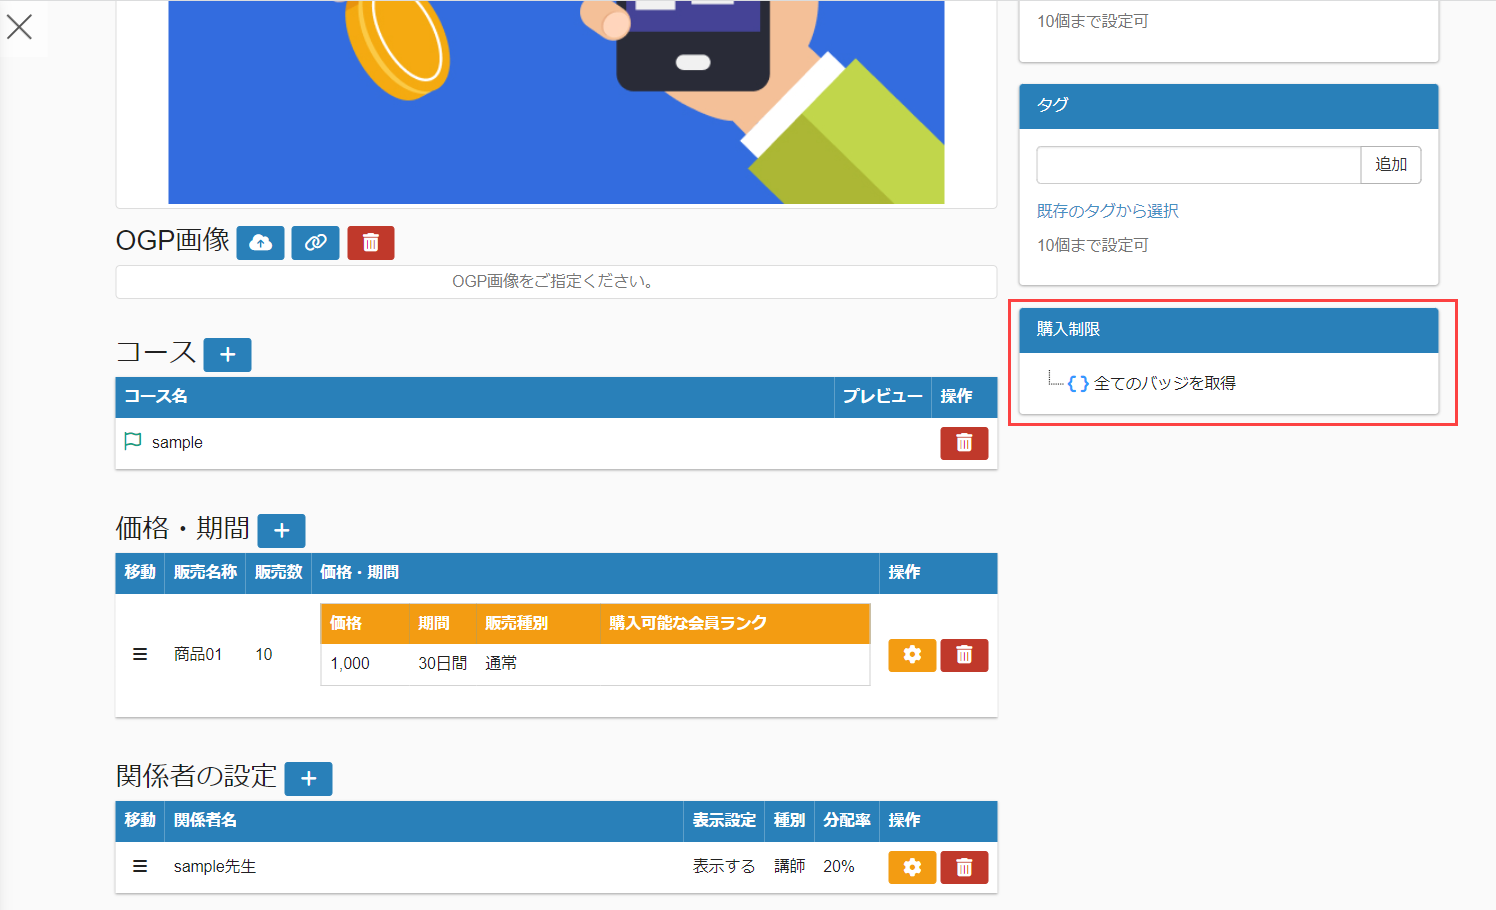Click the 追加 tag button
The height and width of the screenshot is (910, 1496).
(x=1390, y=165)
